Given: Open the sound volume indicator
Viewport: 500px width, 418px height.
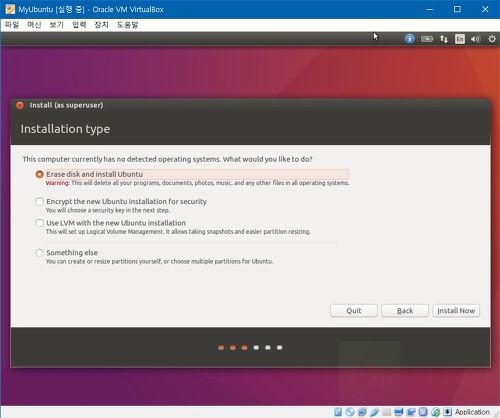Looking at the screenshot, I should (x=475, y=39).
